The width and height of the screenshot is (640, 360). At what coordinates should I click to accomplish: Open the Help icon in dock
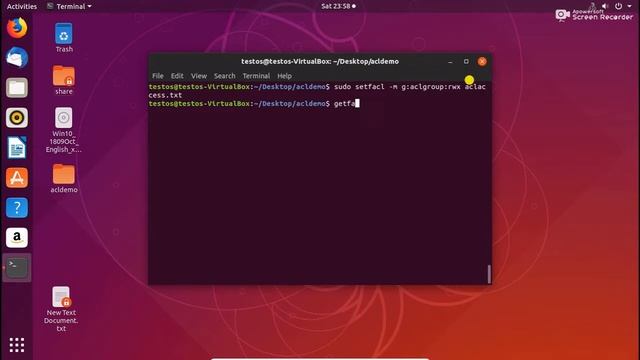tap(17, 207)
